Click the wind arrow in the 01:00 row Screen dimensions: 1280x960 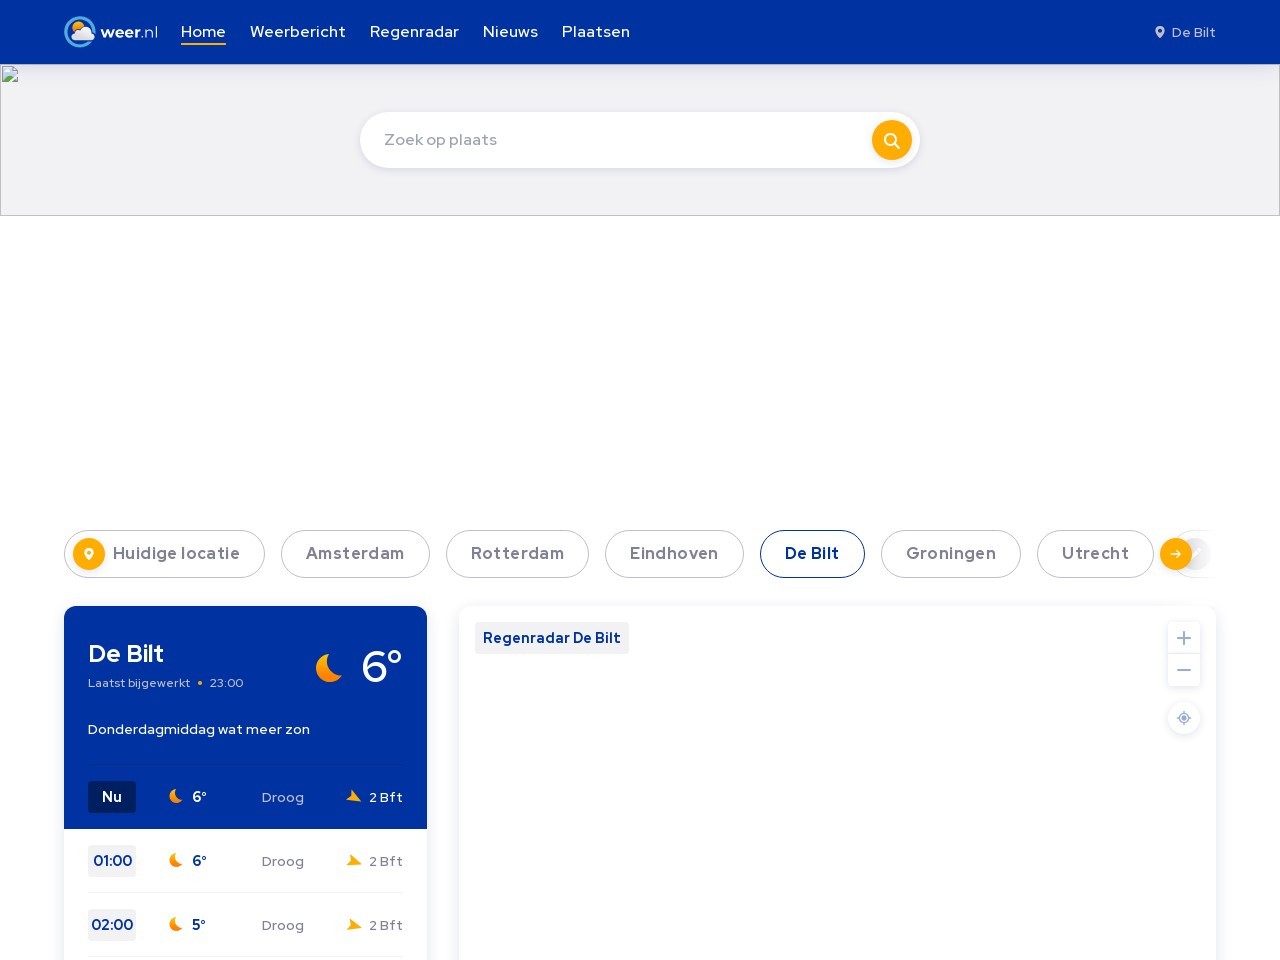354,861
